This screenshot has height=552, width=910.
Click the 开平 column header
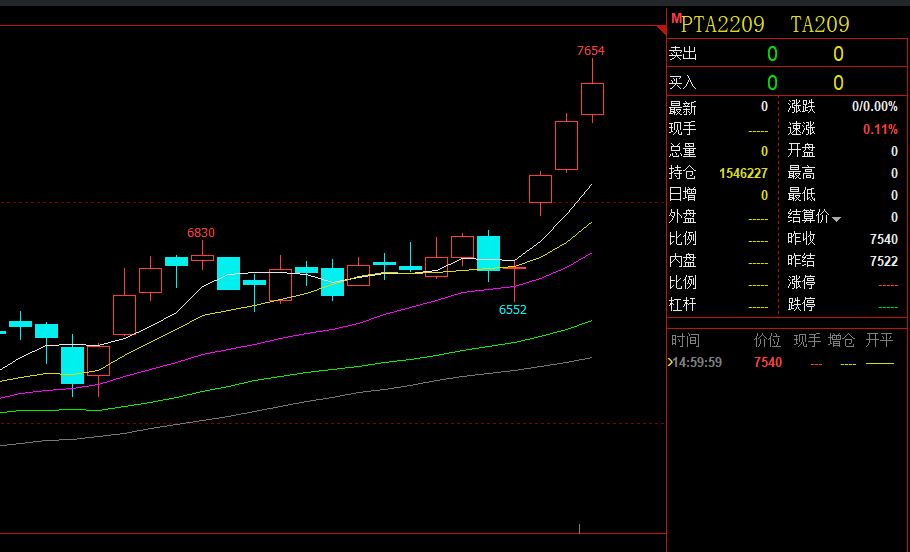[x=880, y=341]
